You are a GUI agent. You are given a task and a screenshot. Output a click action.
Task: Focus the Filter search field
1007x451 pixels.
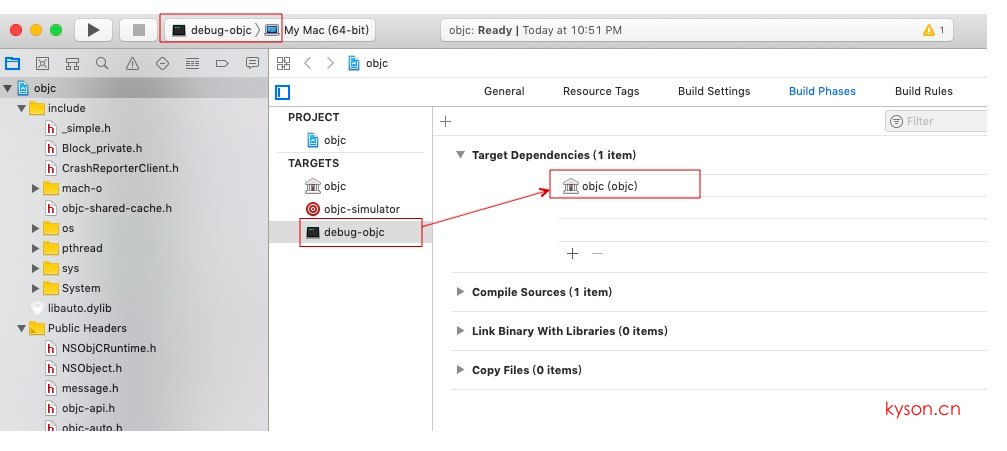pos(936,121)
